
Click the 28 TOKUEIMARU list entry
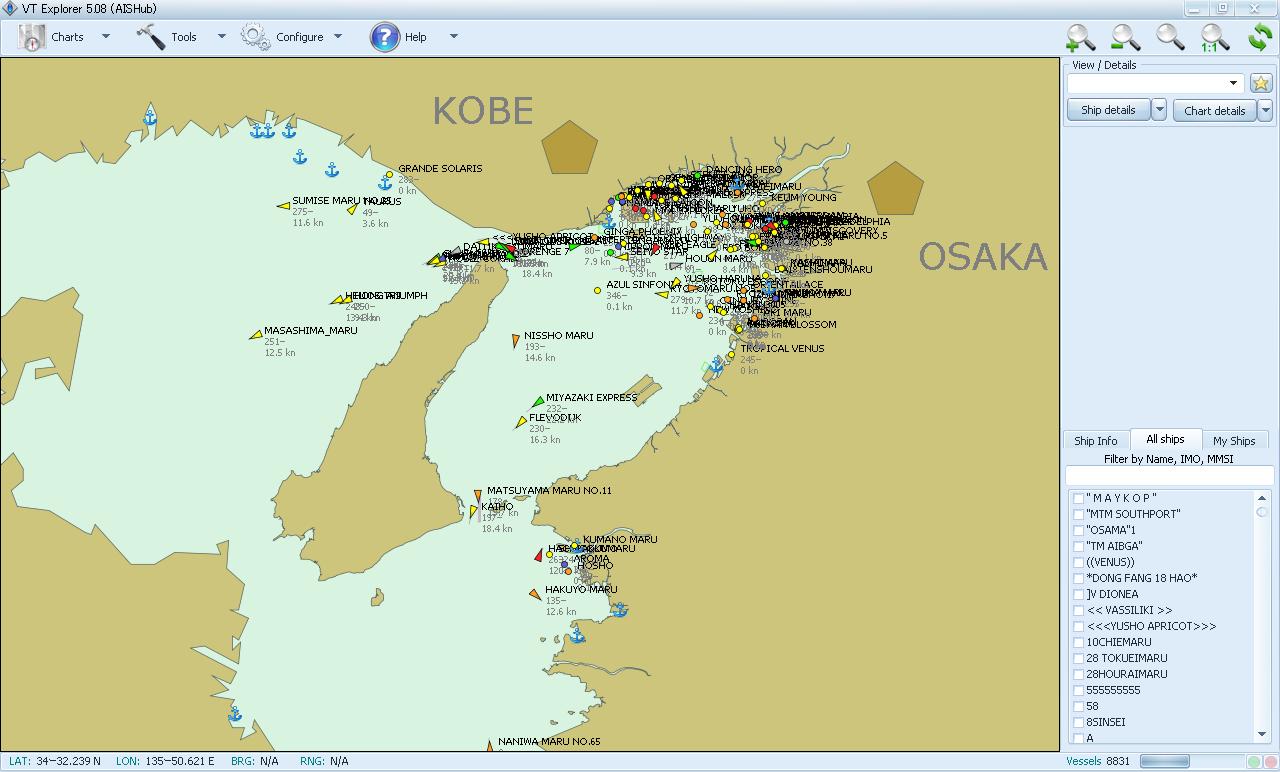1127,658
